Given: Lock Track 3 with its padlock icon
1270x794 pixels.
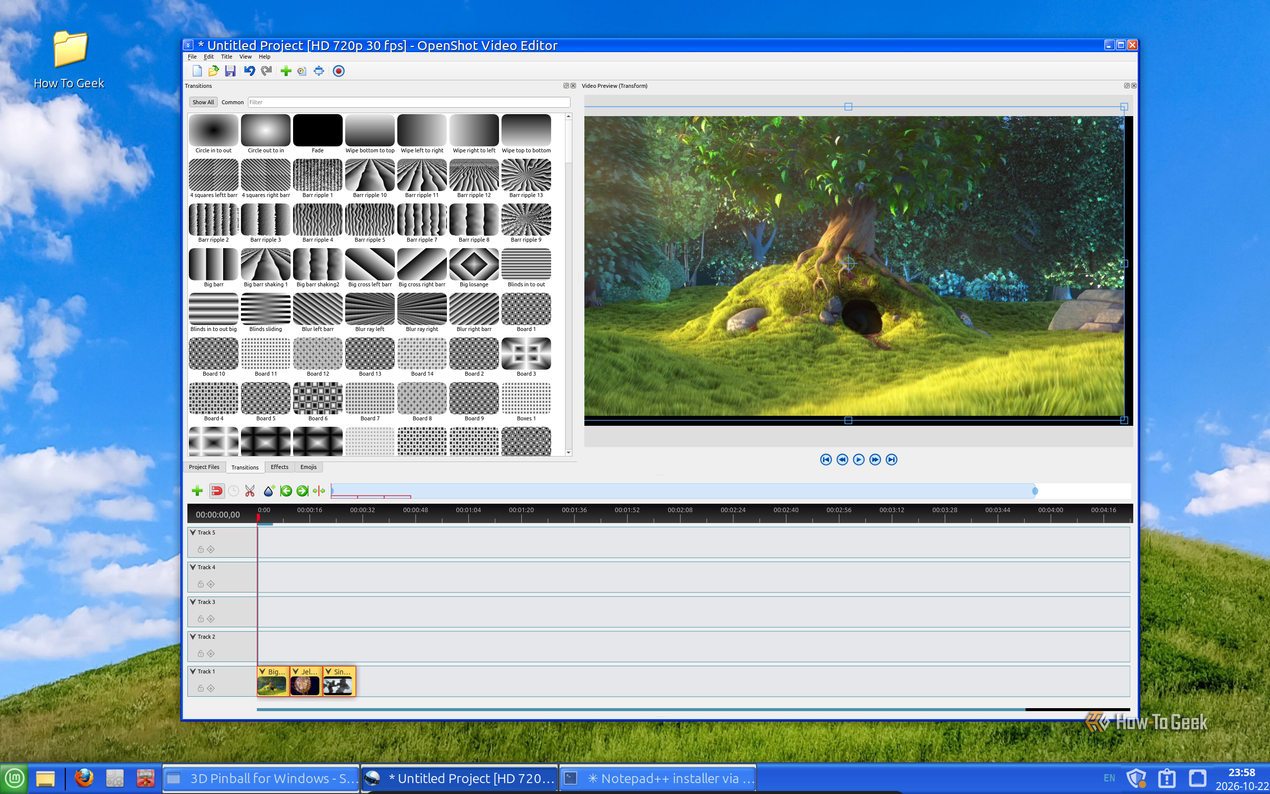Looking at the screenshot, I should [200, 619].
